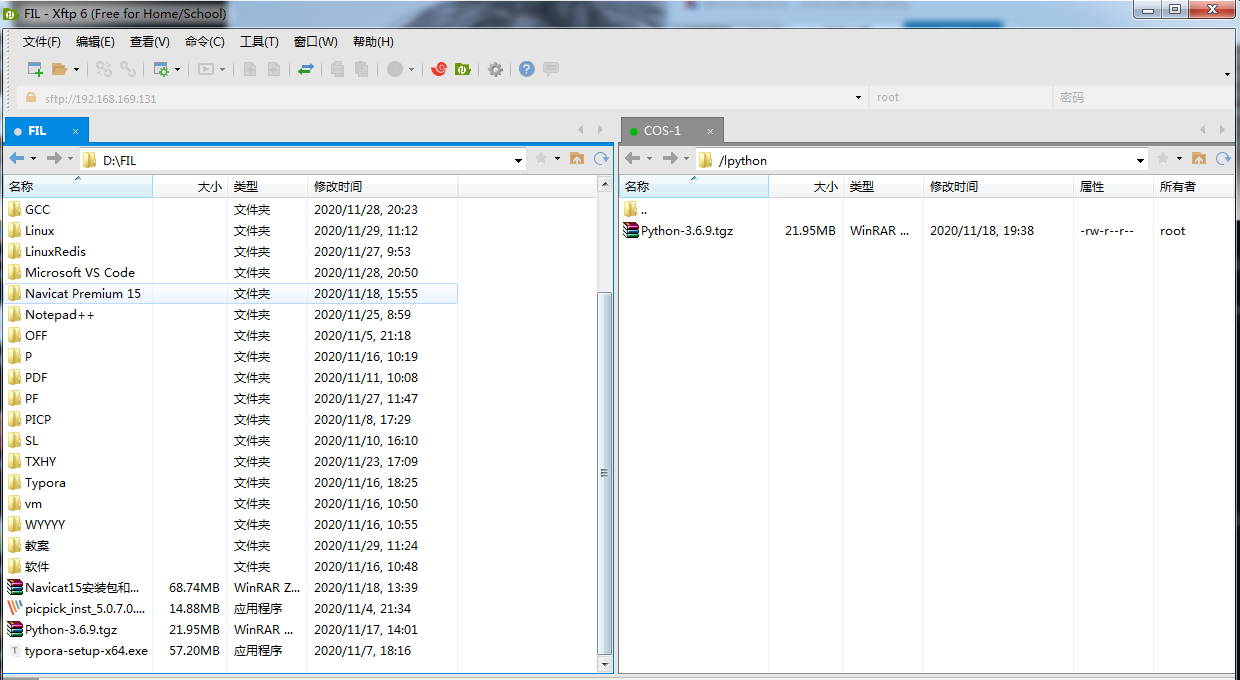Open local pane bookmark star
1240x680 pixels.
coord(541,158)
